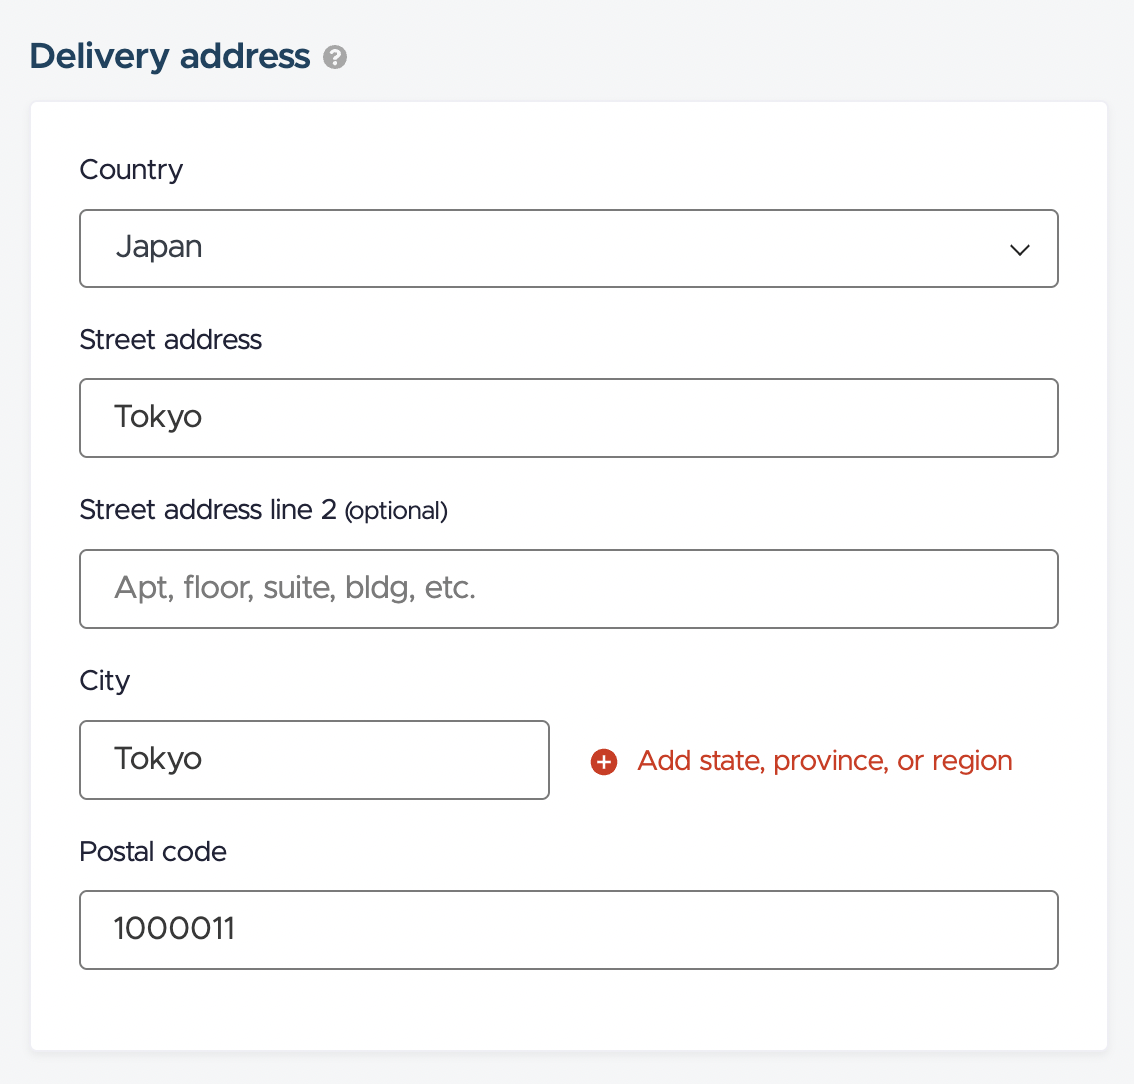Click the Street address line 2 label
The image size is (1134, 1084).
point(208,510)
